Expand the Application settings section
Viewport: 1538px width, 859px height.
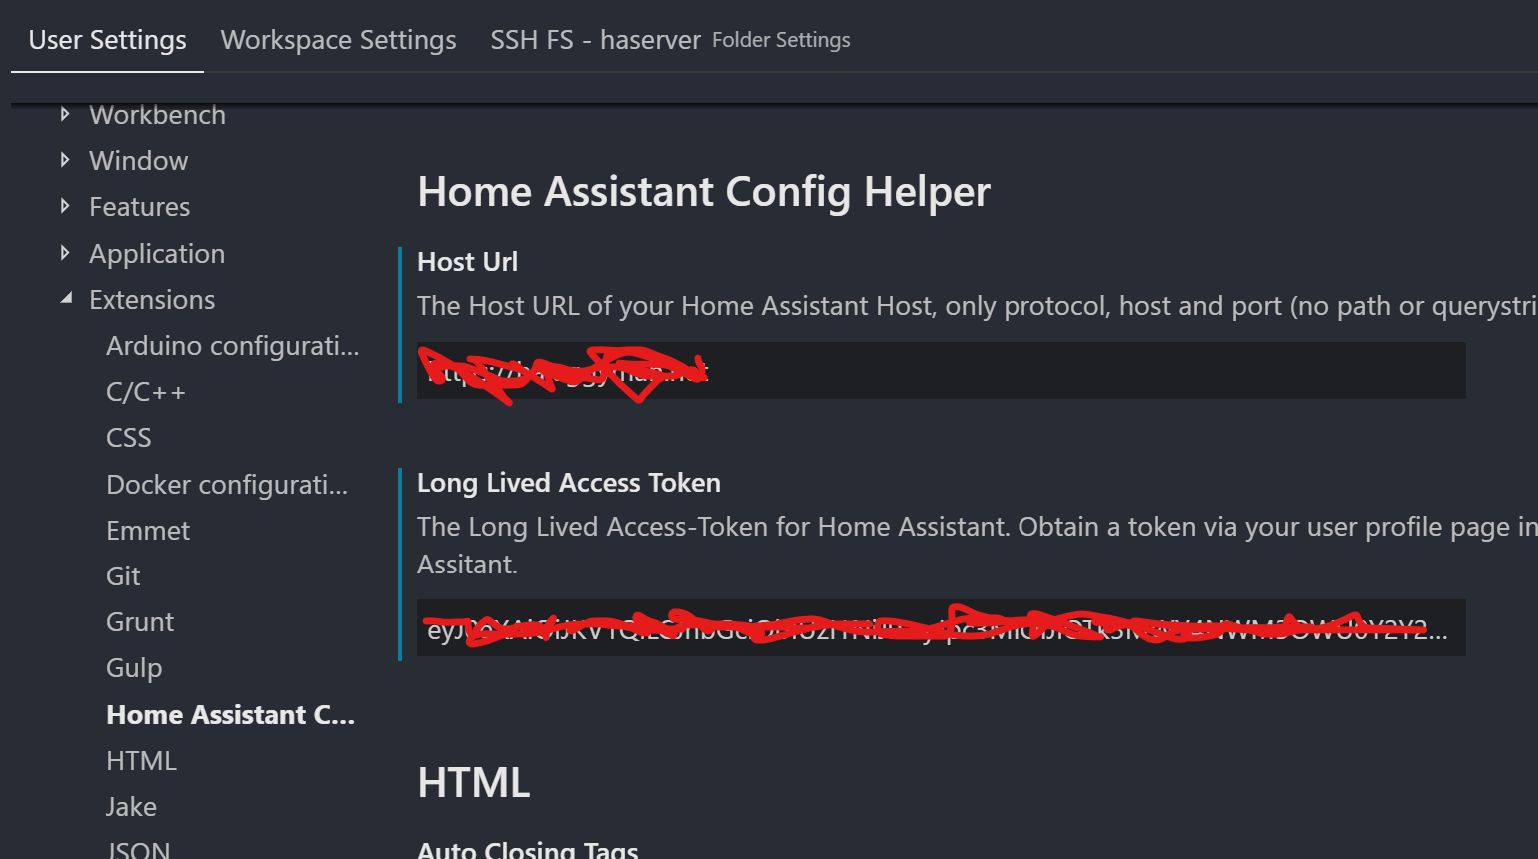(x=157, y=253)
